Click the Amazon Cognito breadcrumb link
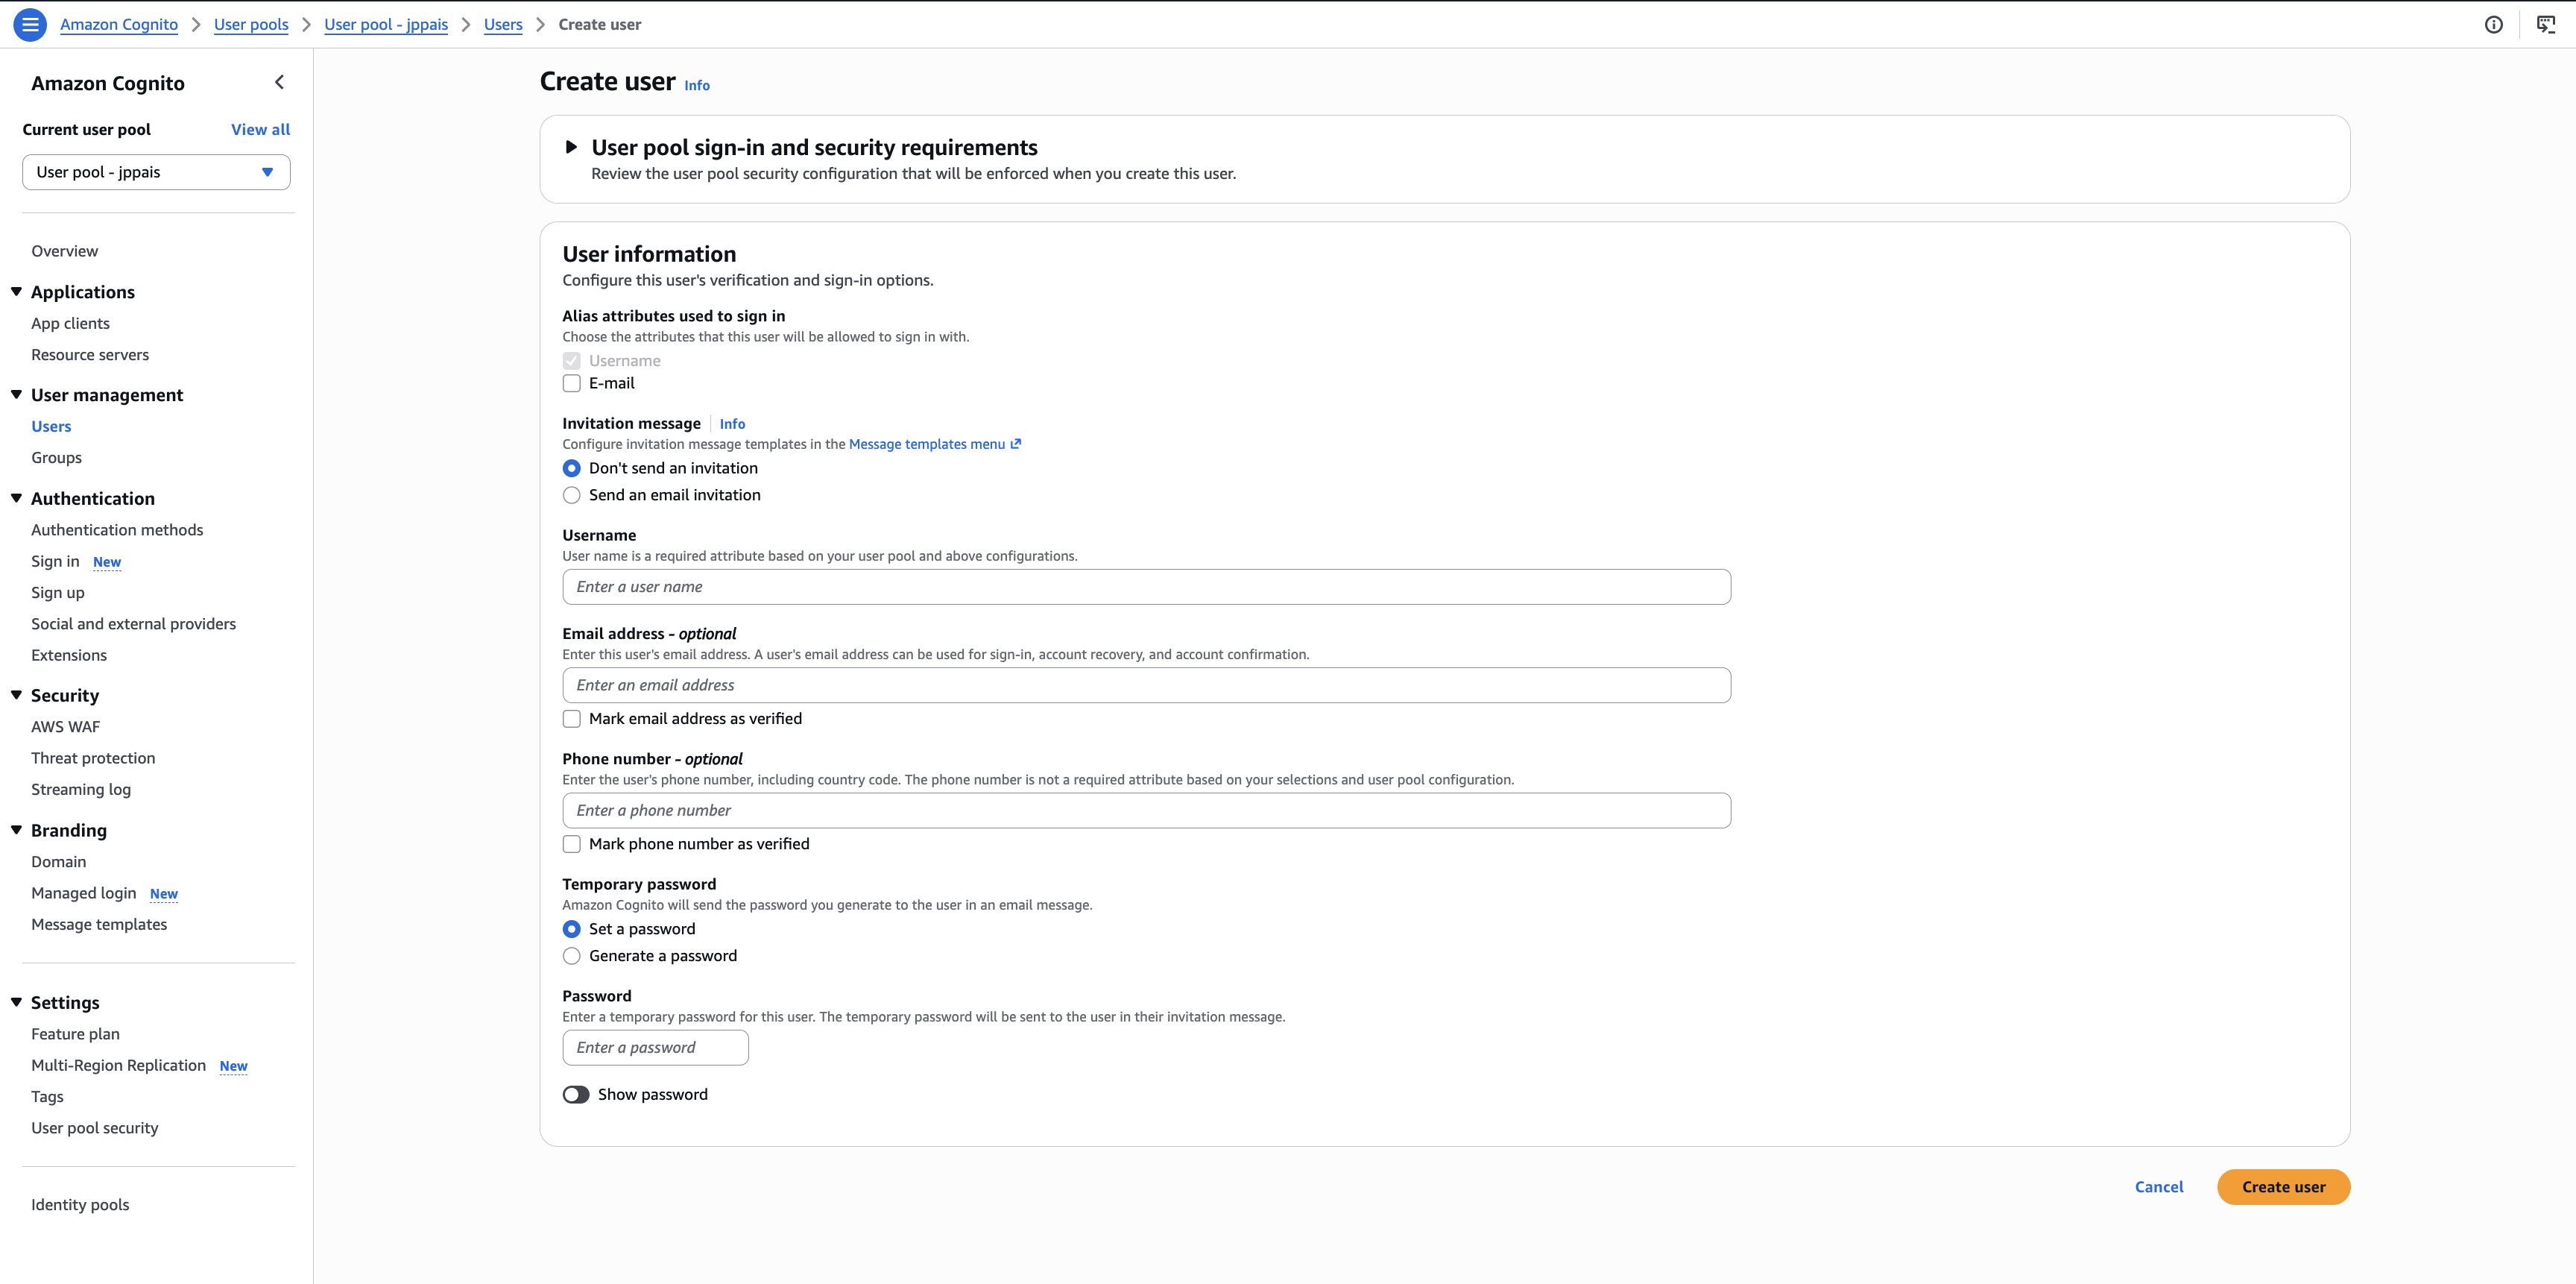2576x1284 pixels. pos(119,25)
